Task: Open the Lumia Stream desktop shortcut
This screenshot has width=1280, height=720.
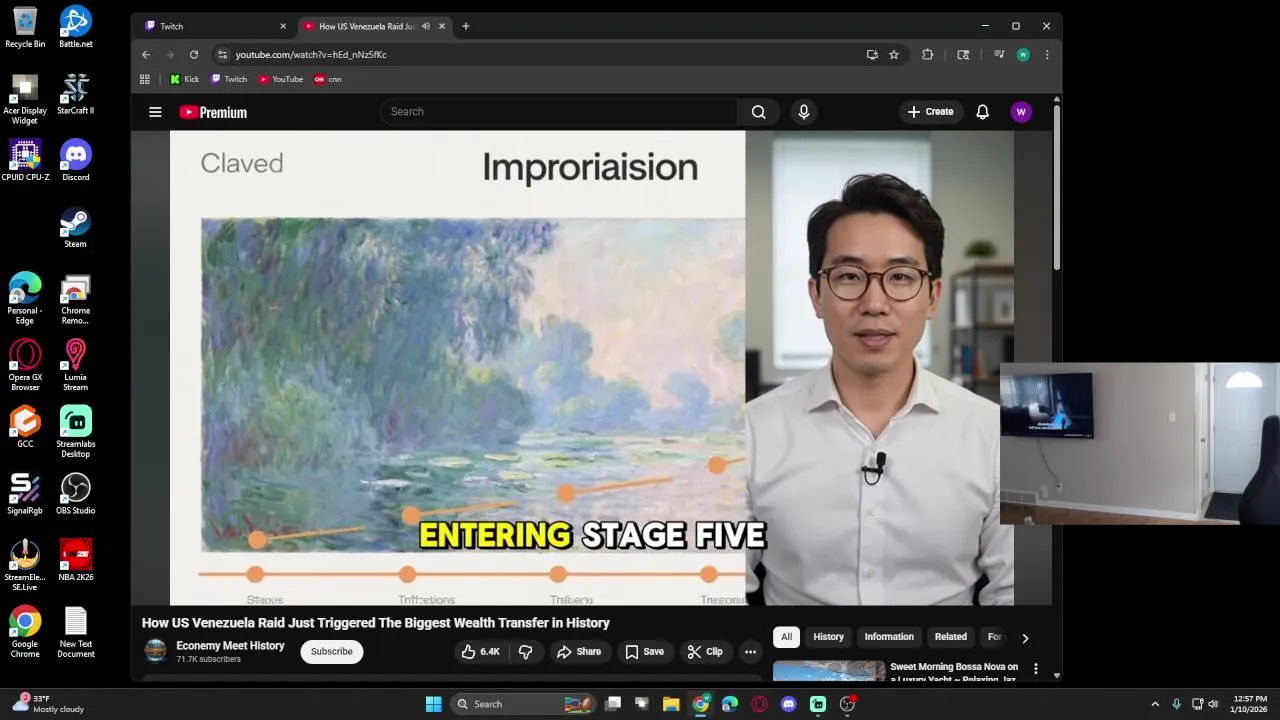Action: tap(76, 365)
